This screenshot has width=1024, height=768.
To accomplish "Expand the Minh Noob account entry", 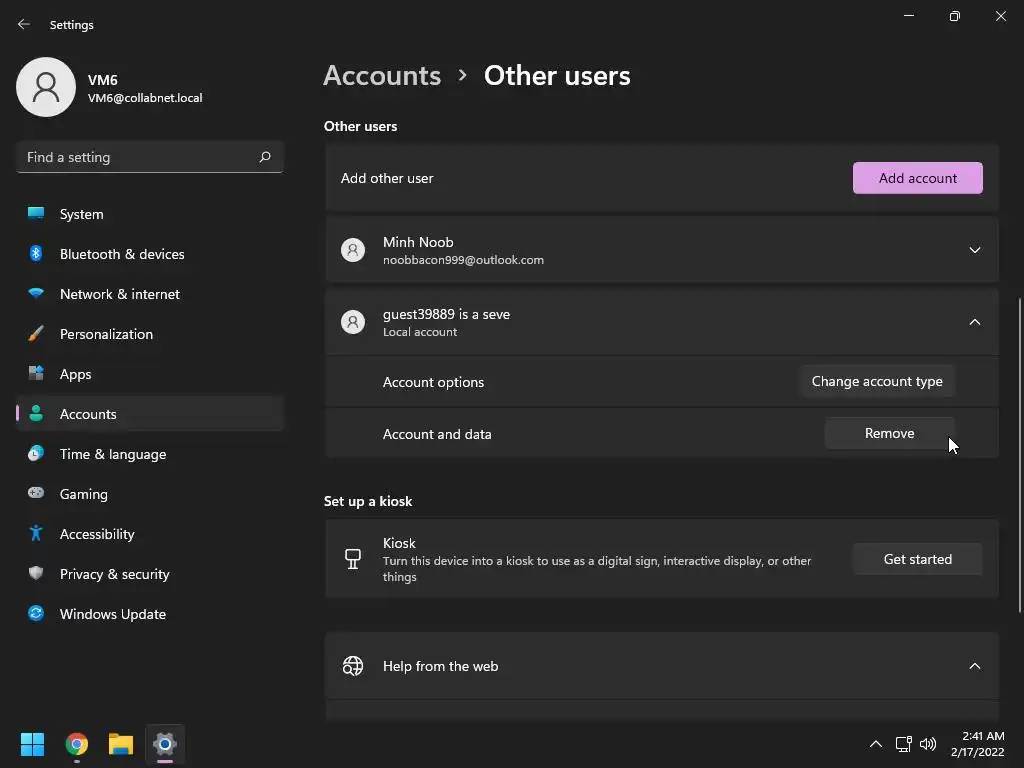I will (x=974, y=250).
